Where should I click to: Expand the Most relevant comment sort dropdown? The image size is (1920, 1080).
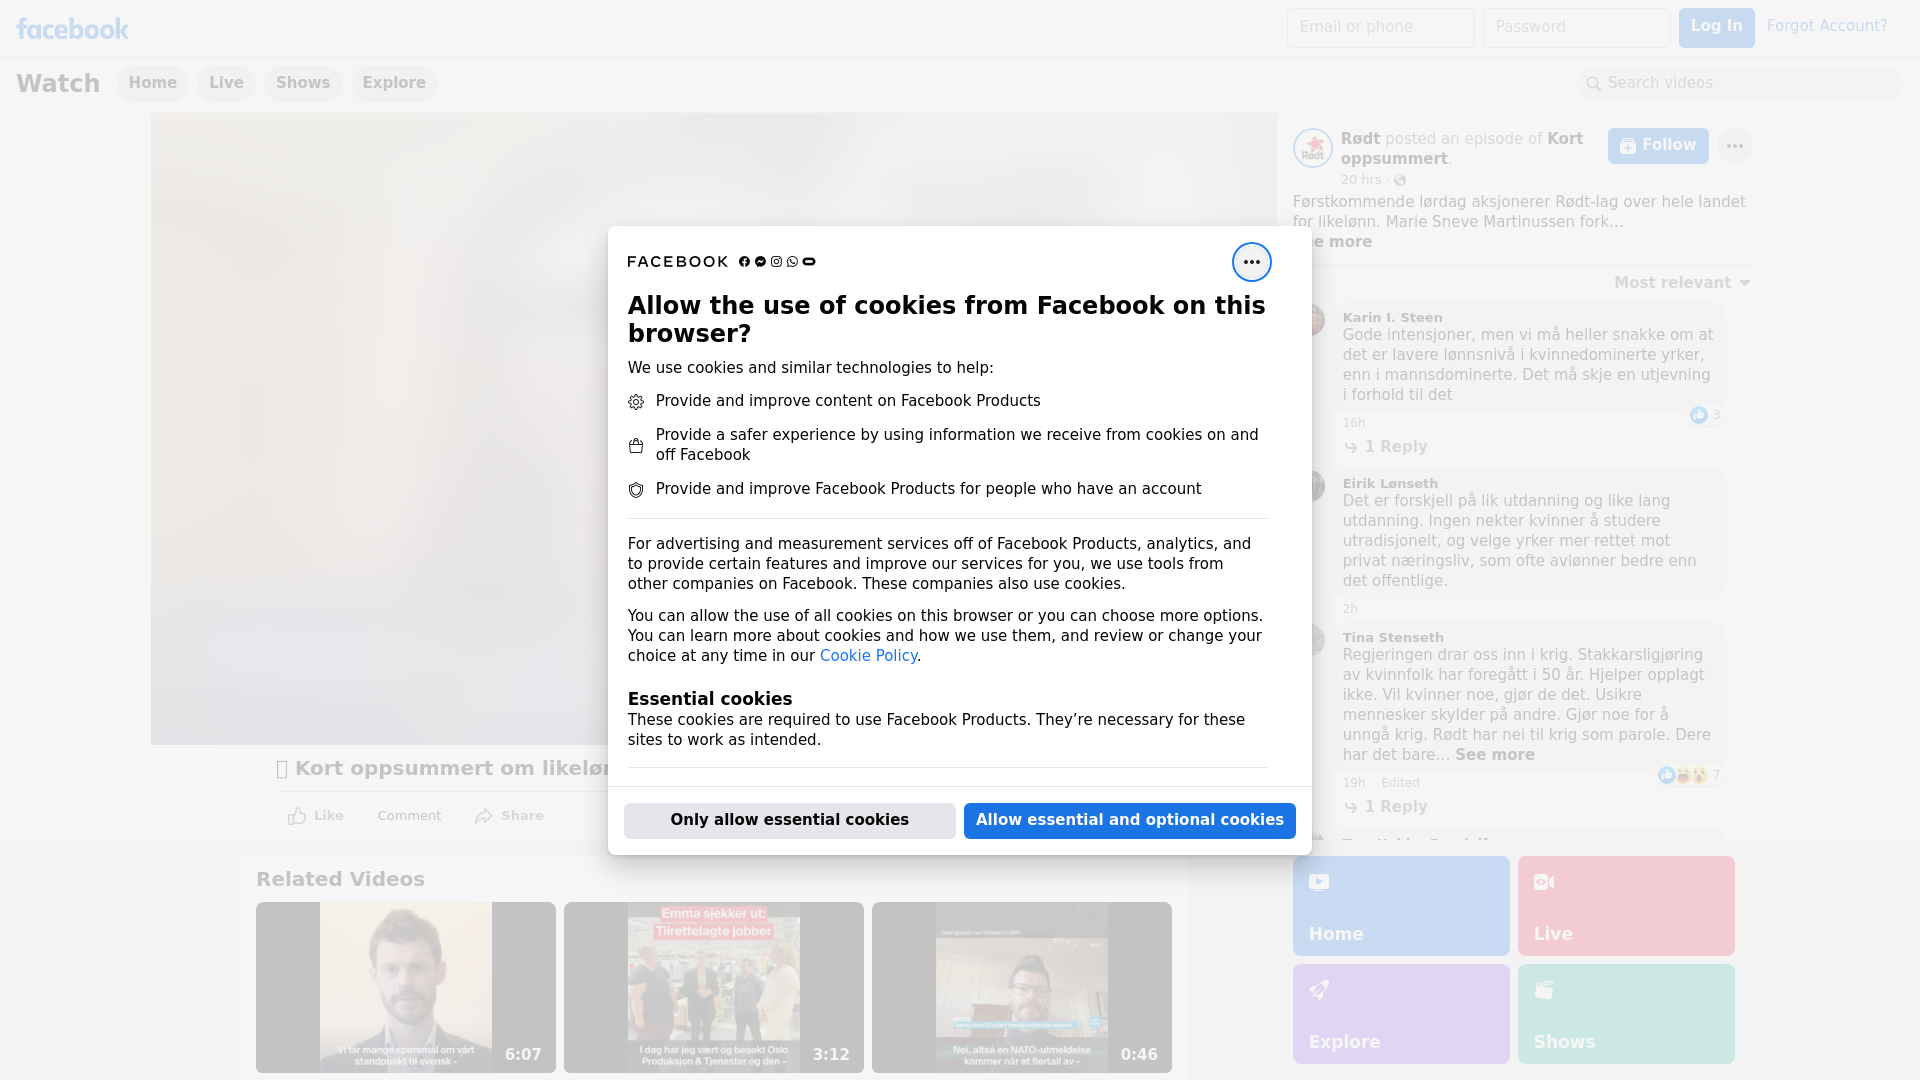coord(1681,283)
